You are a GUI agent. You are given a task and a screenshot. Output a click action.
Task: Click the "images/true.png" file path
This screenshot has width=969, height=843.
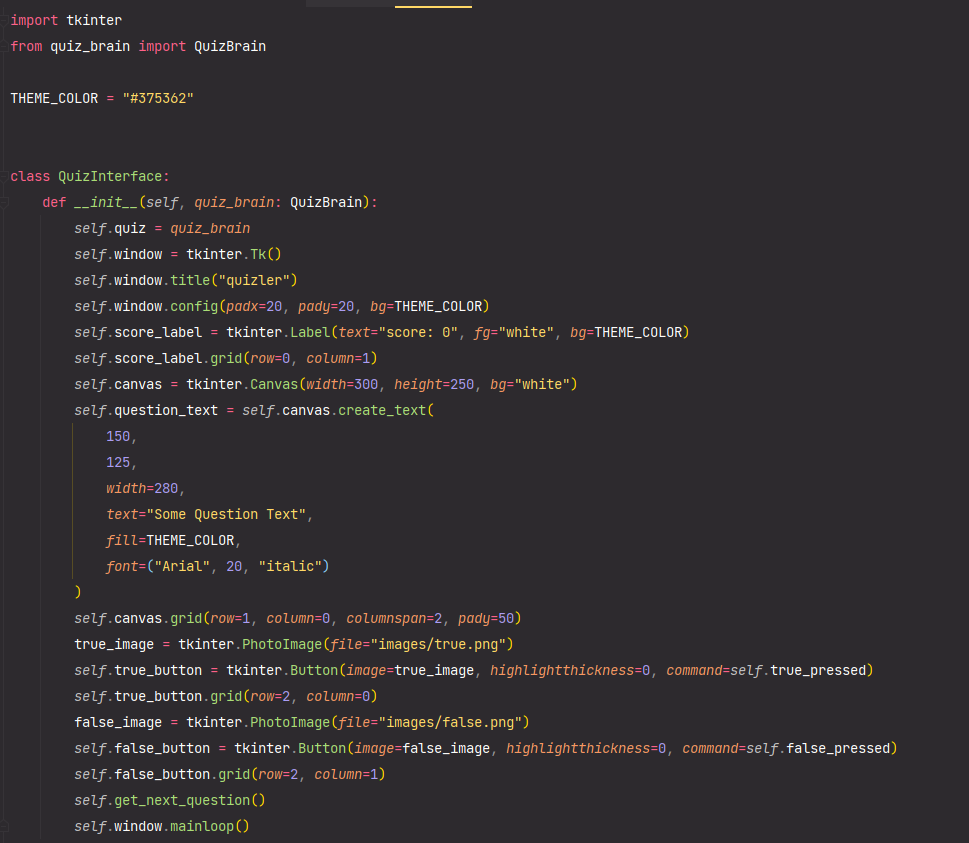(x=438, y=644)
